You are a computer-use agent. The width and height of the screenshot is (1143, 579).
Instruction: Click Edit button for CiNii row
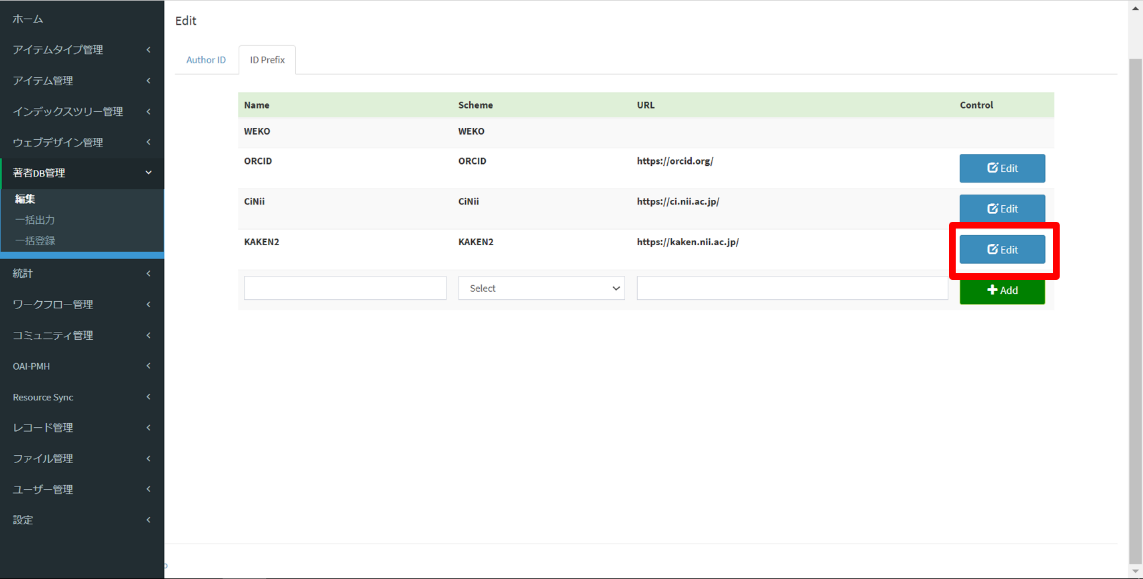point(1002,209)
